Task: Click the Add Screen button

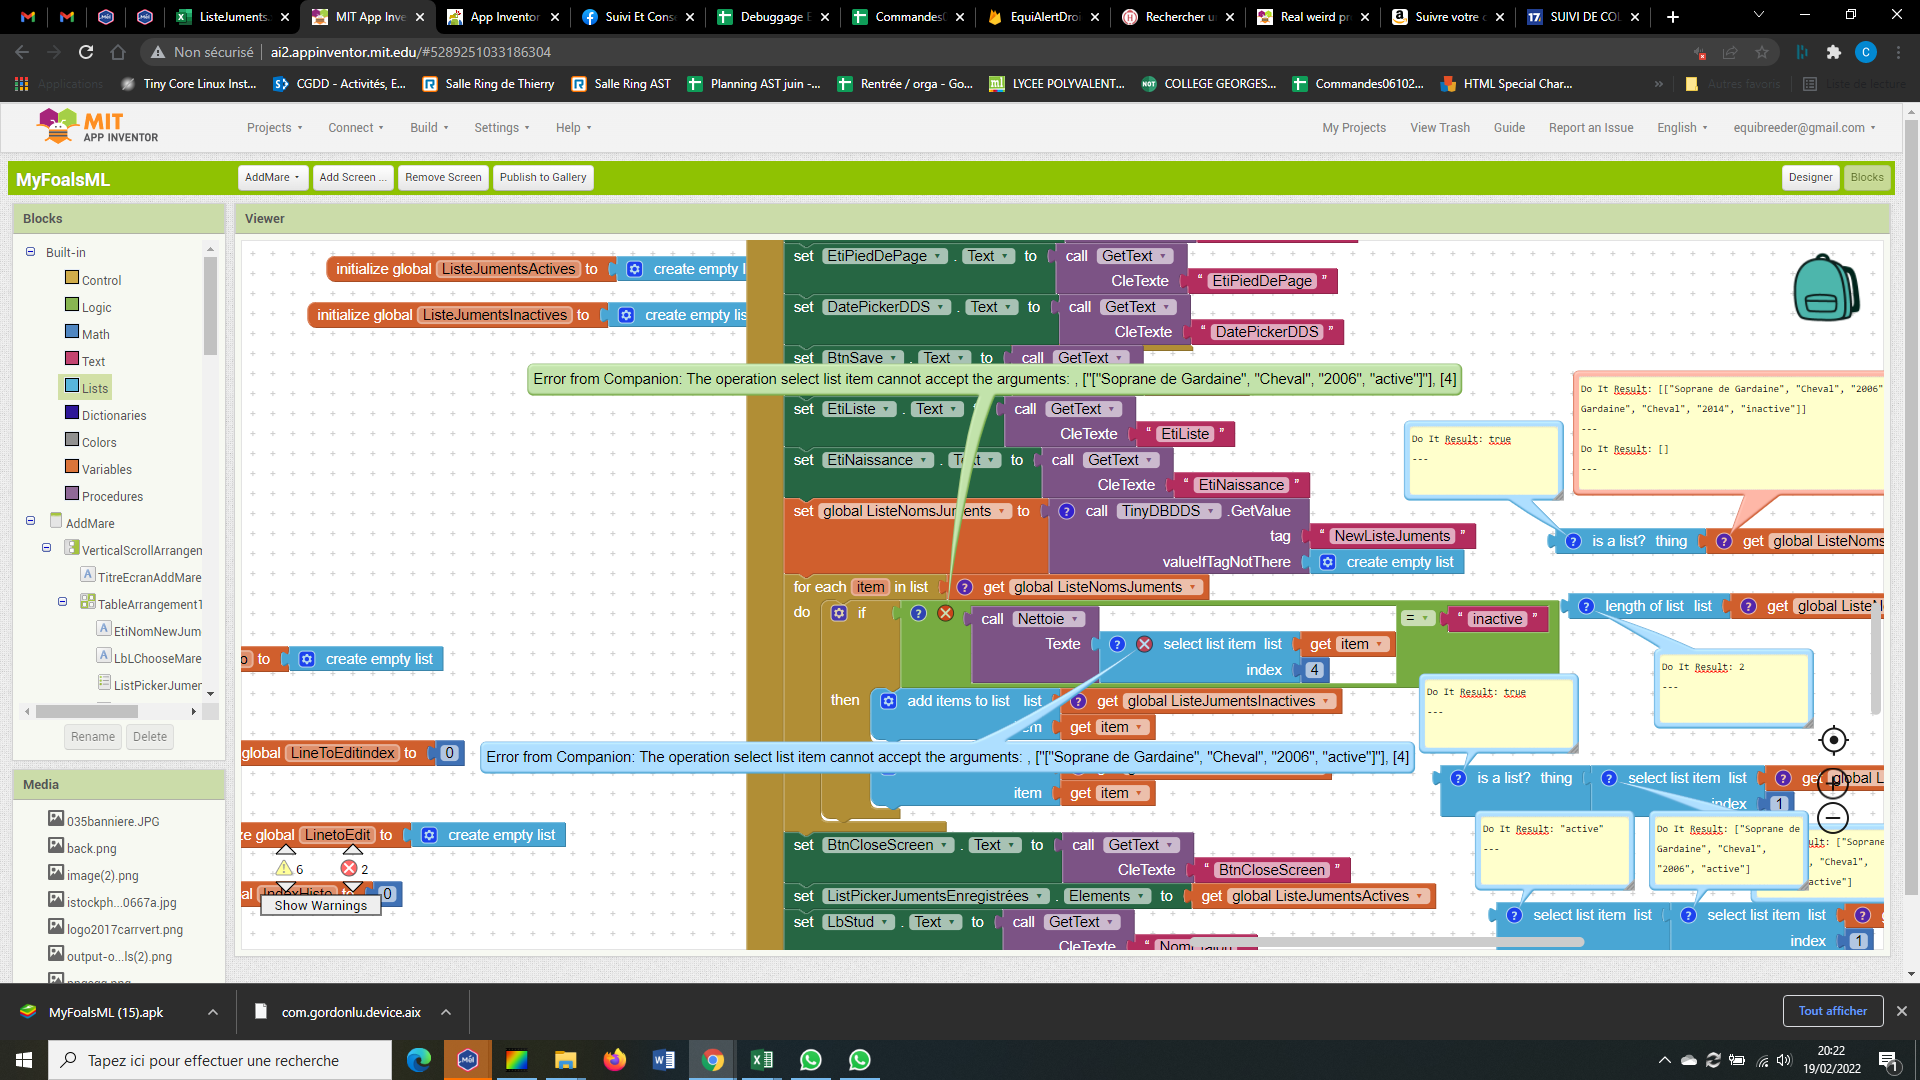Action: [x=352, y=177]
